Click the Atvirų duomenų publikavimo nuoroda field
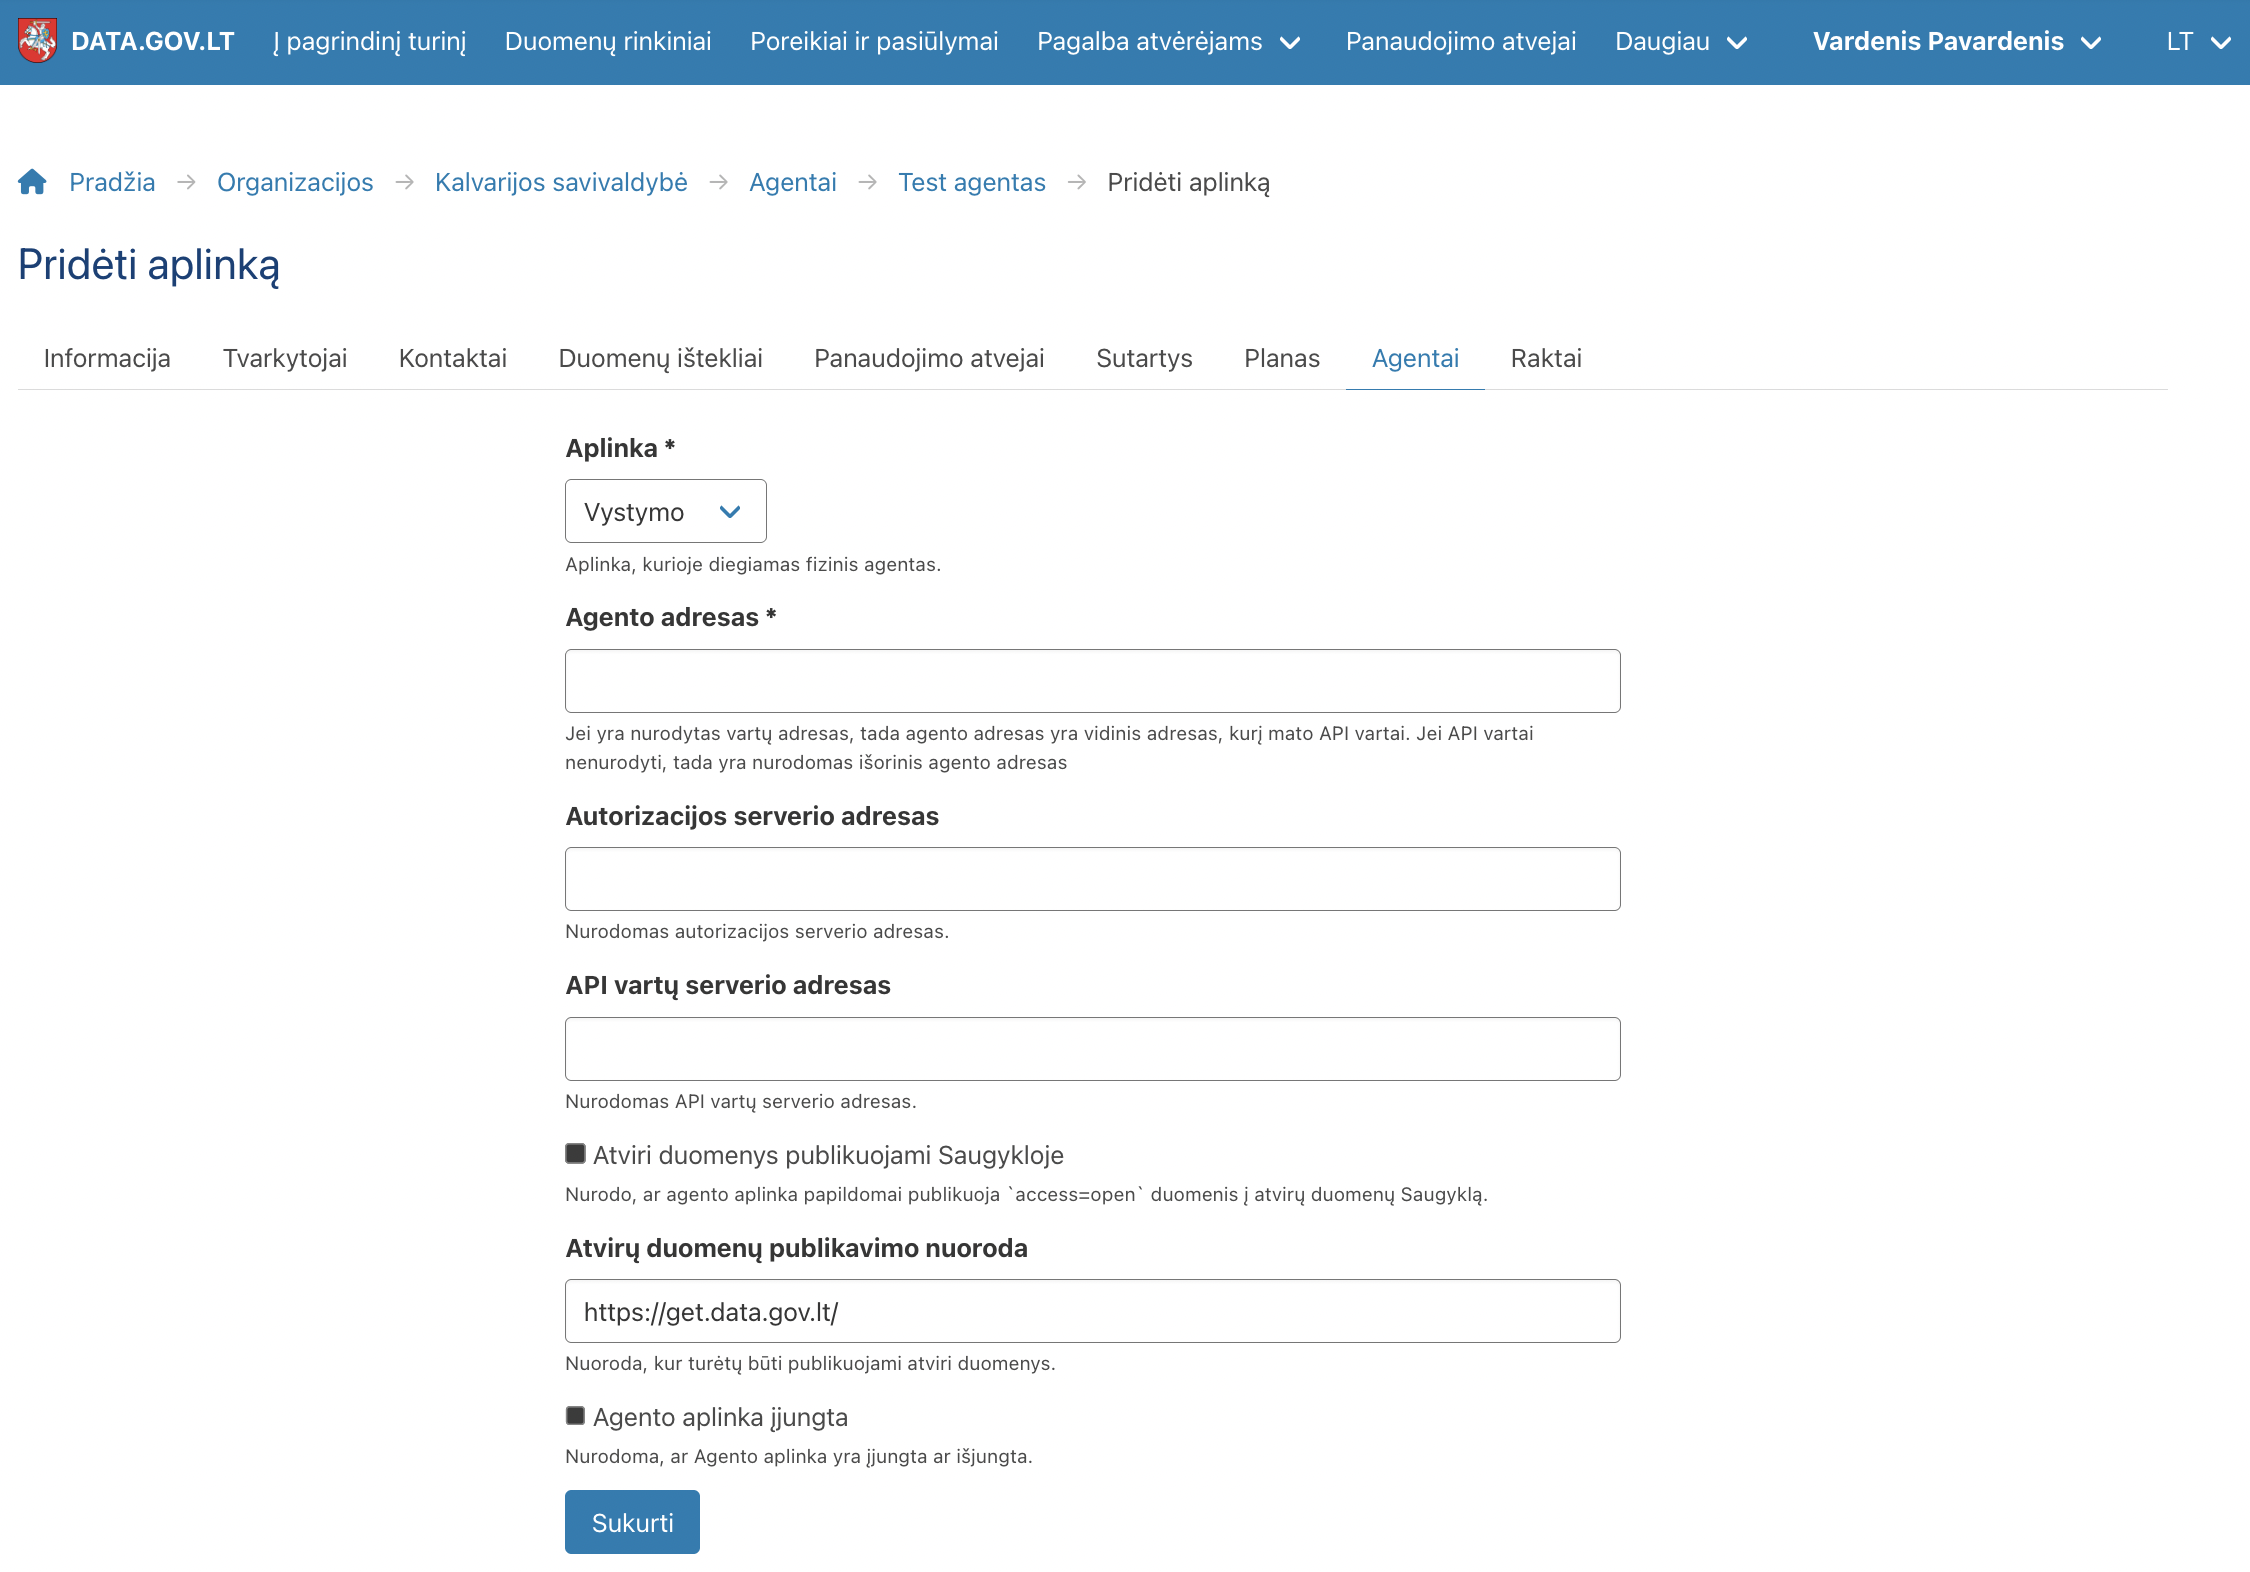Screen dimensions: 2250x1572 (x=1092, y=1311)
